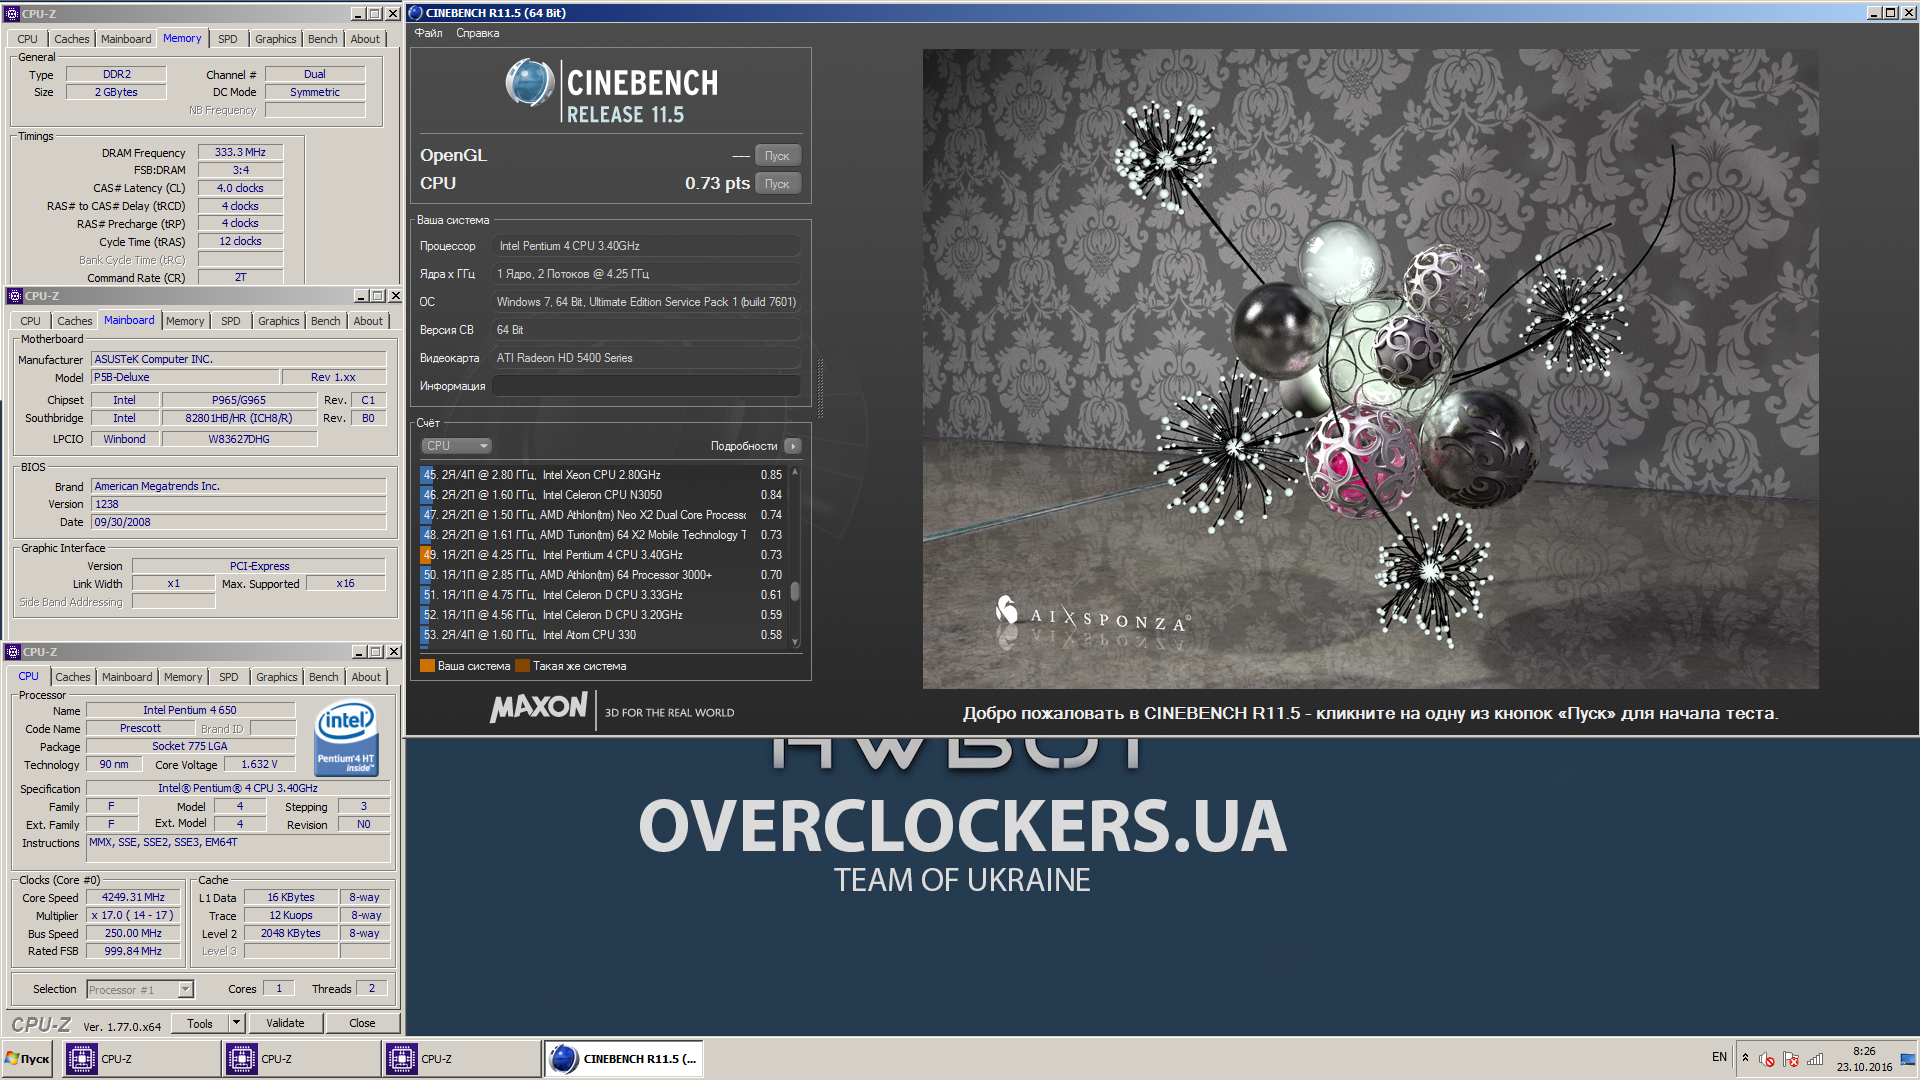Open About tab in CPU-Z CPU window

[366, 677]
